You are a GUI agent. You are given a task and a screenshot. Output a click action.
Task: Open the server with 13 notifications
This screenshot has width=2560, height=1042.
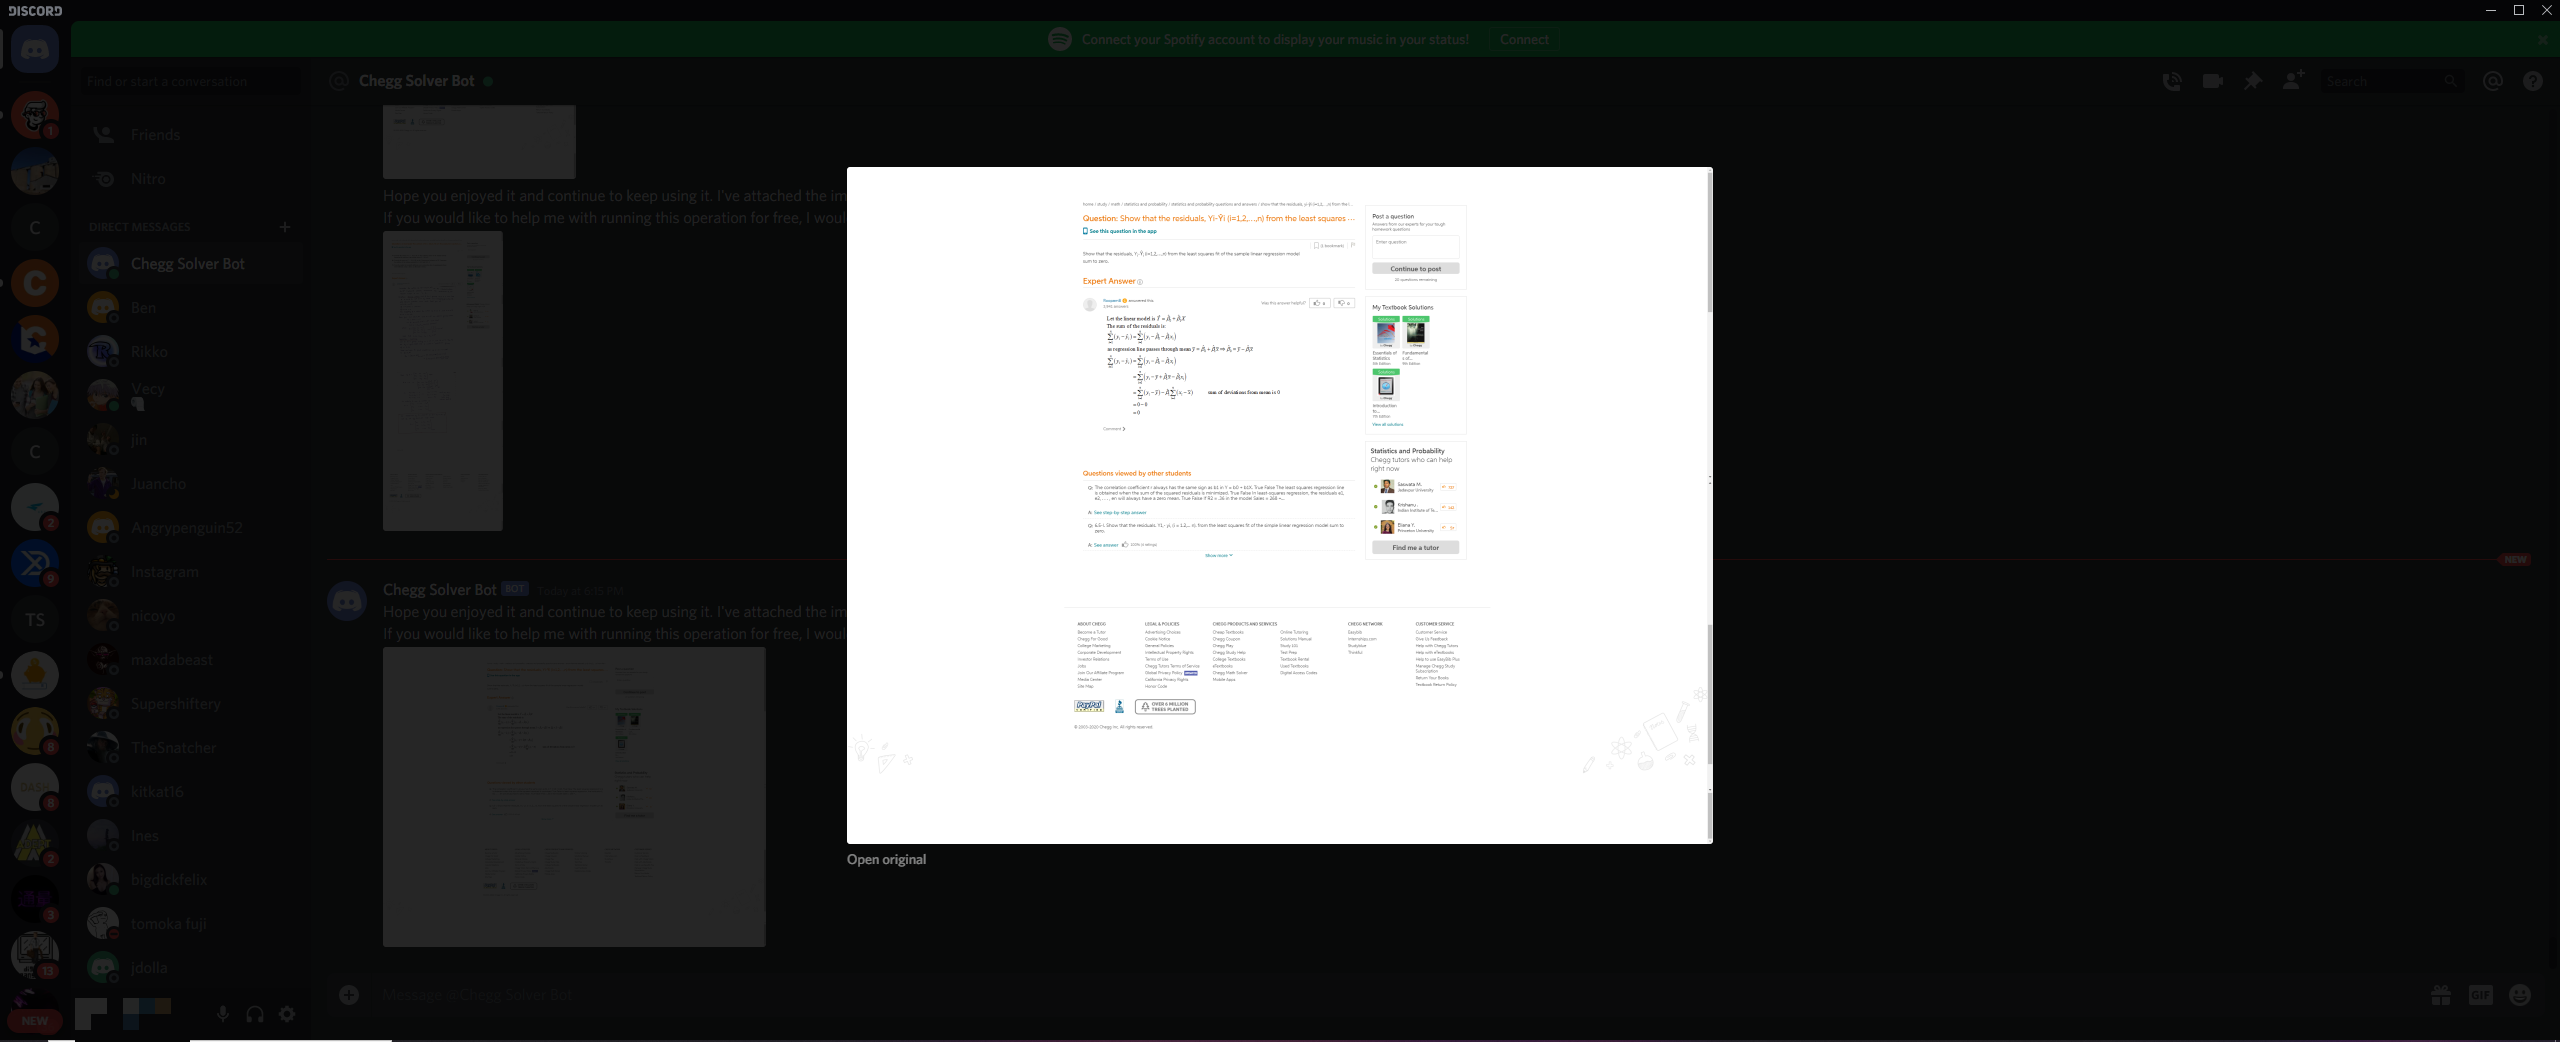[x=35, y=955]
